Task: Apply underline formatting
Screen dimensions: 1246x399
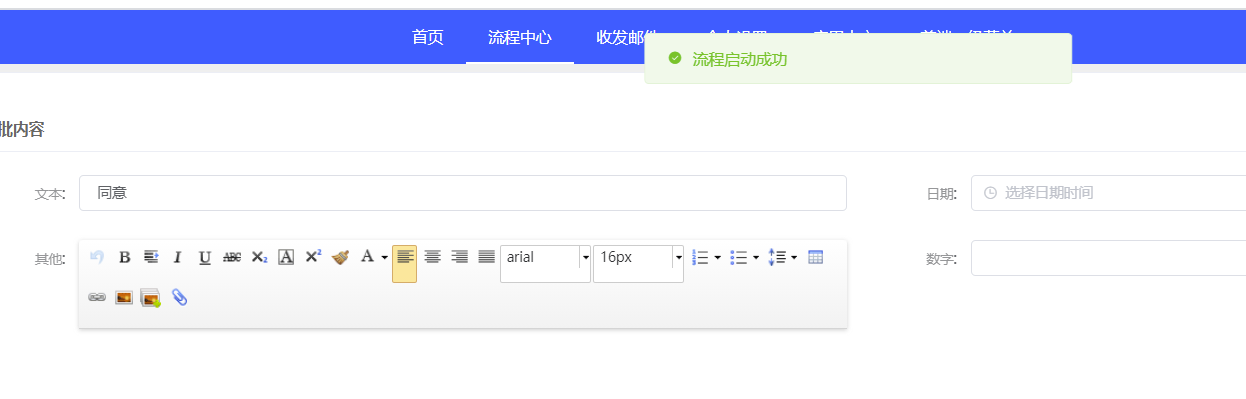Action: (205, 257)
